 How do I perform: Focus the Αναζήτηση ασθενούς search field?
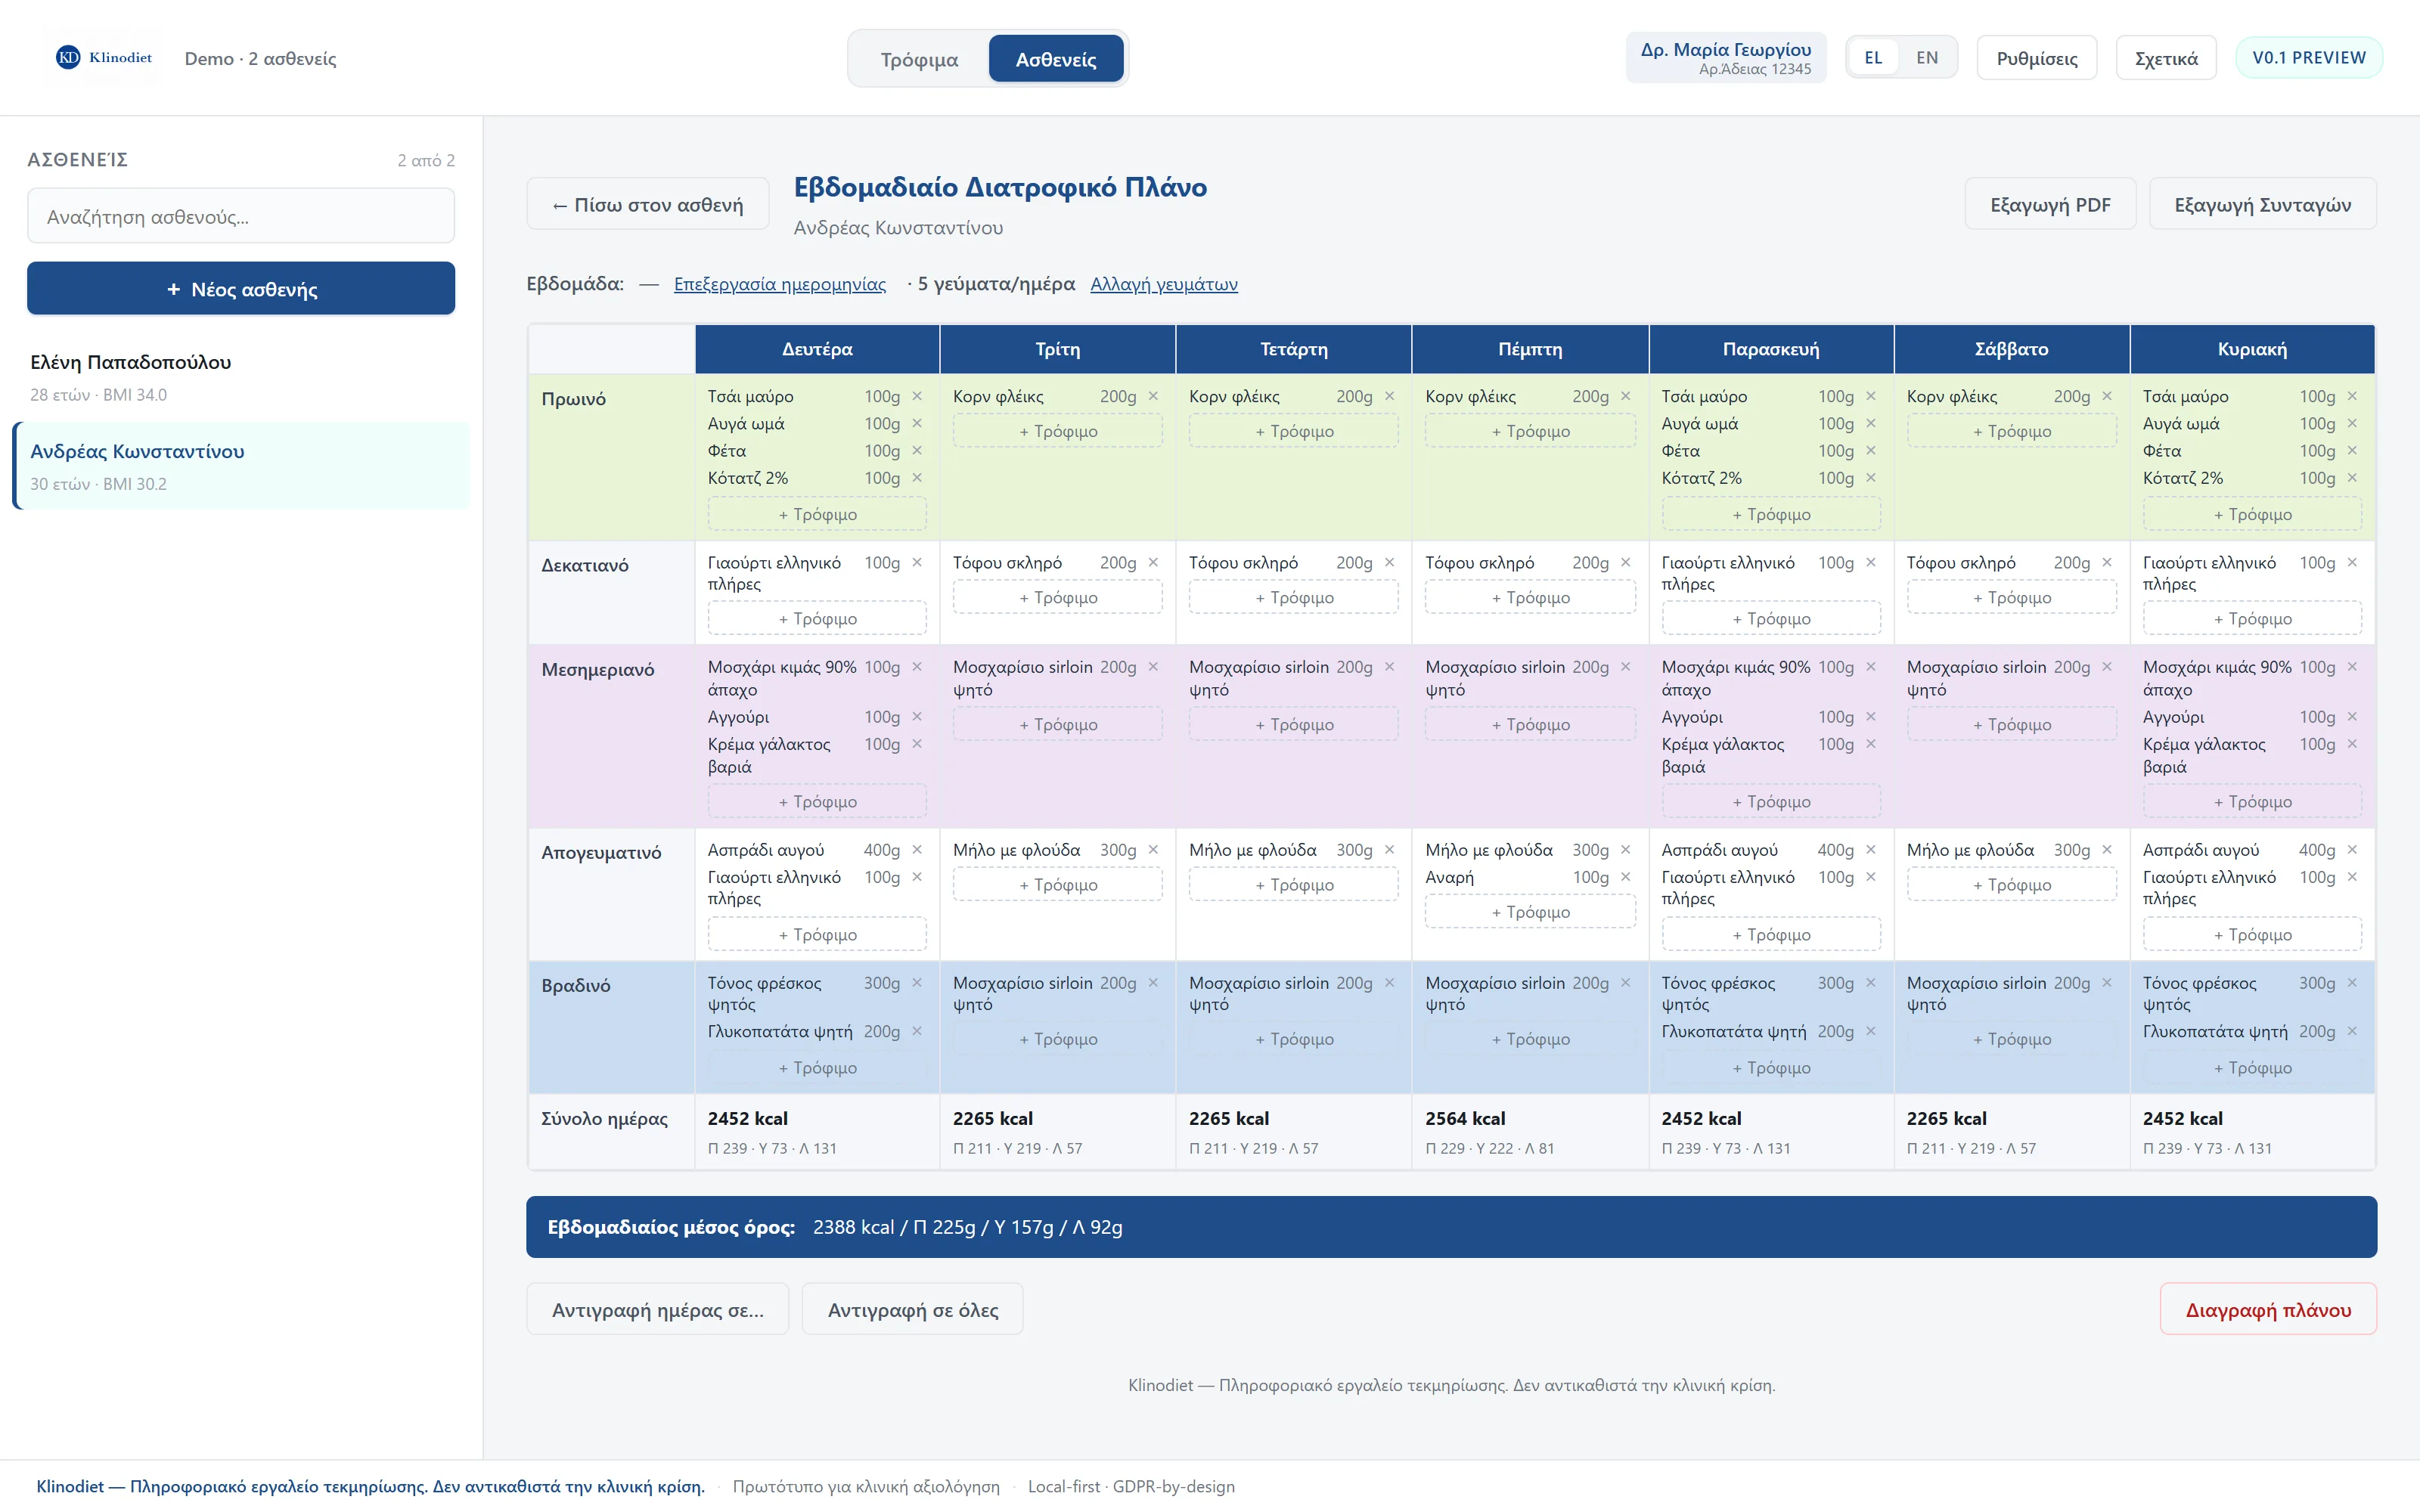[x=241, y=216]
